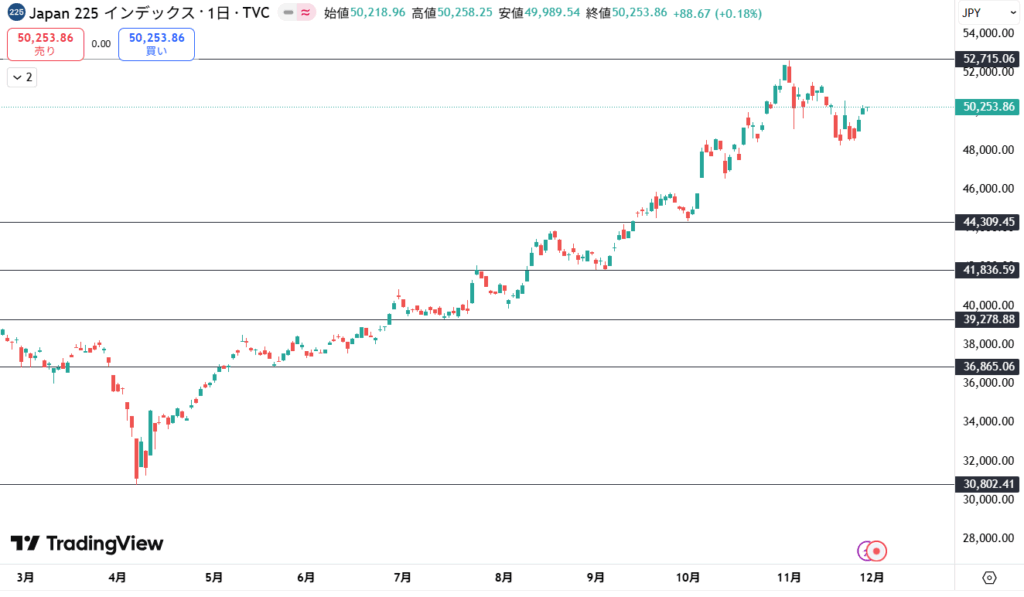Click the pink wavy data status icon
Viewport: 1024px width, 597px height.
(305, 13)
